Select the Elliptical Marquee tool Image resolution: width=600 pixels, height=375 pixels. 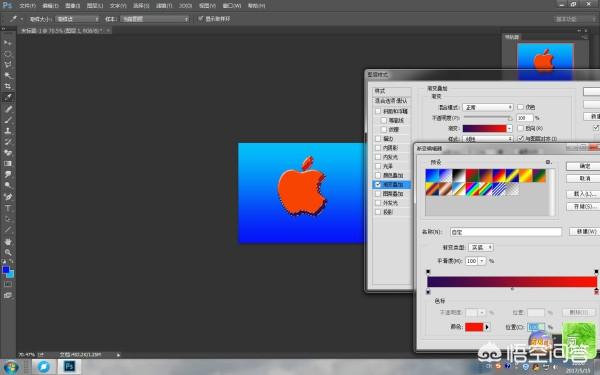coord(8,54)
